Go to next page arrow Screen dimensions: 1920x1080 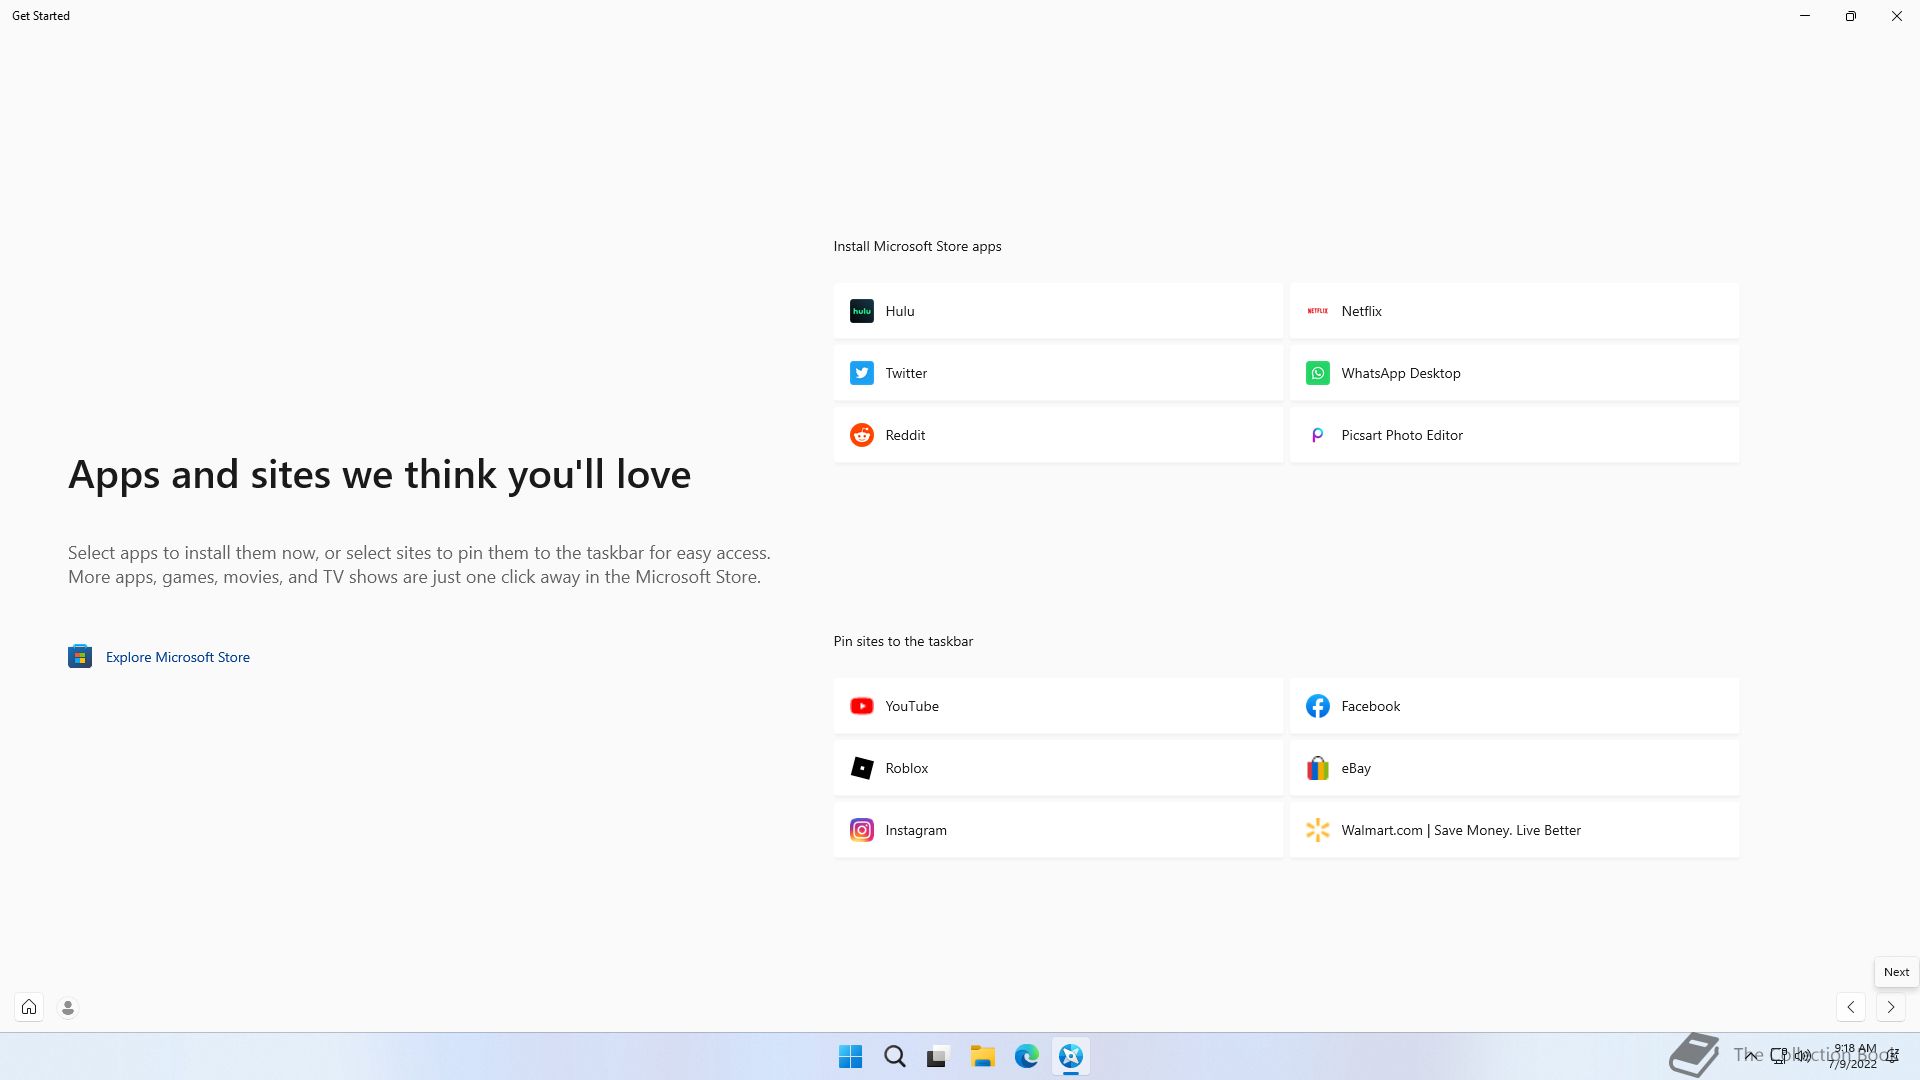pos(1890,1007)
